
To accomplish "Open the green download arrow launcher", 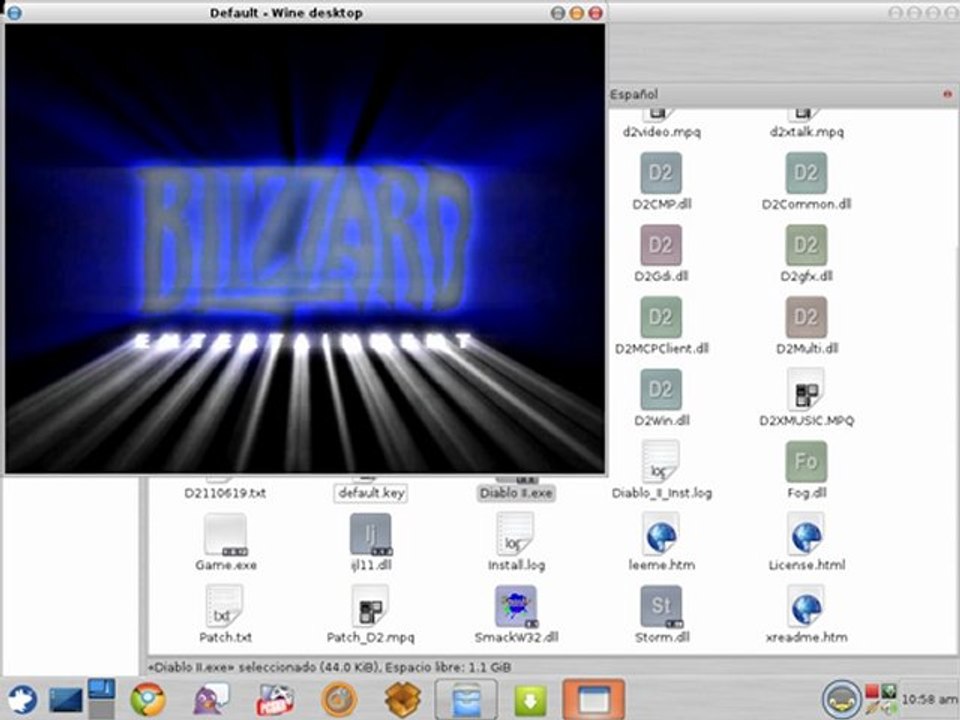I will (x=530, y=699).
